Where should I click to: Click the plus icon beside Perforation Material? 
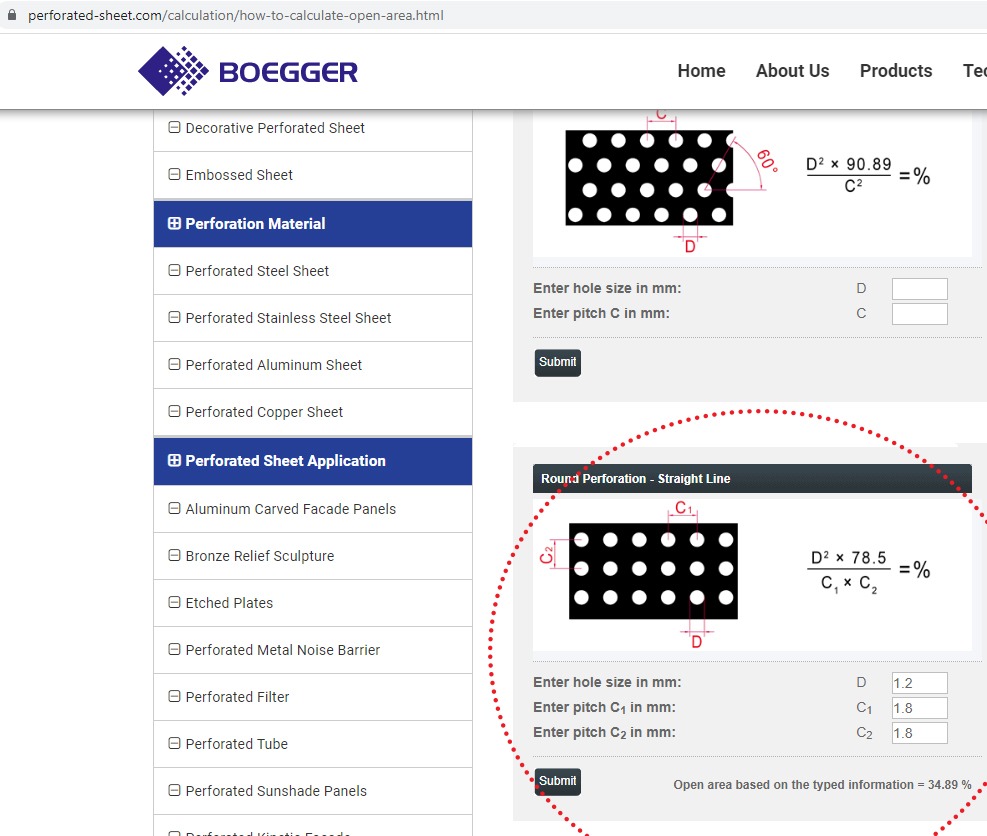coord(174,223)
